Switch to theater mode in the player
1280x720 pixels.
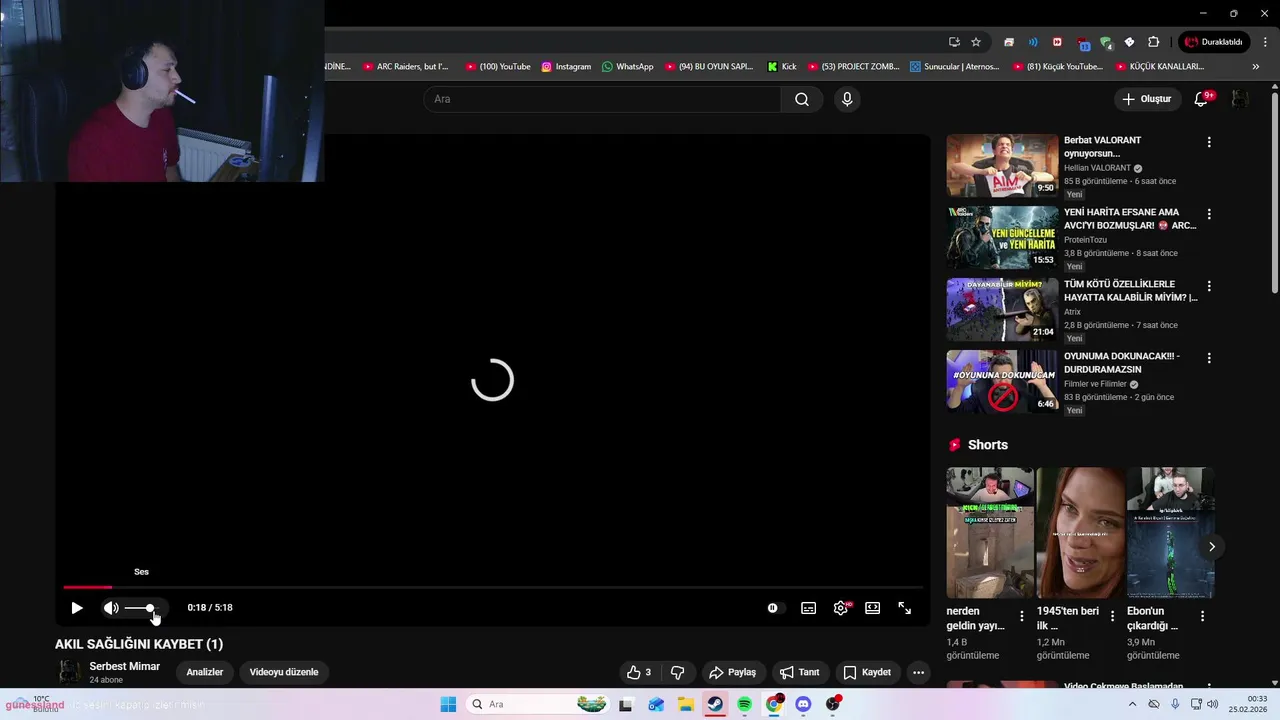(x=873, y=608)
